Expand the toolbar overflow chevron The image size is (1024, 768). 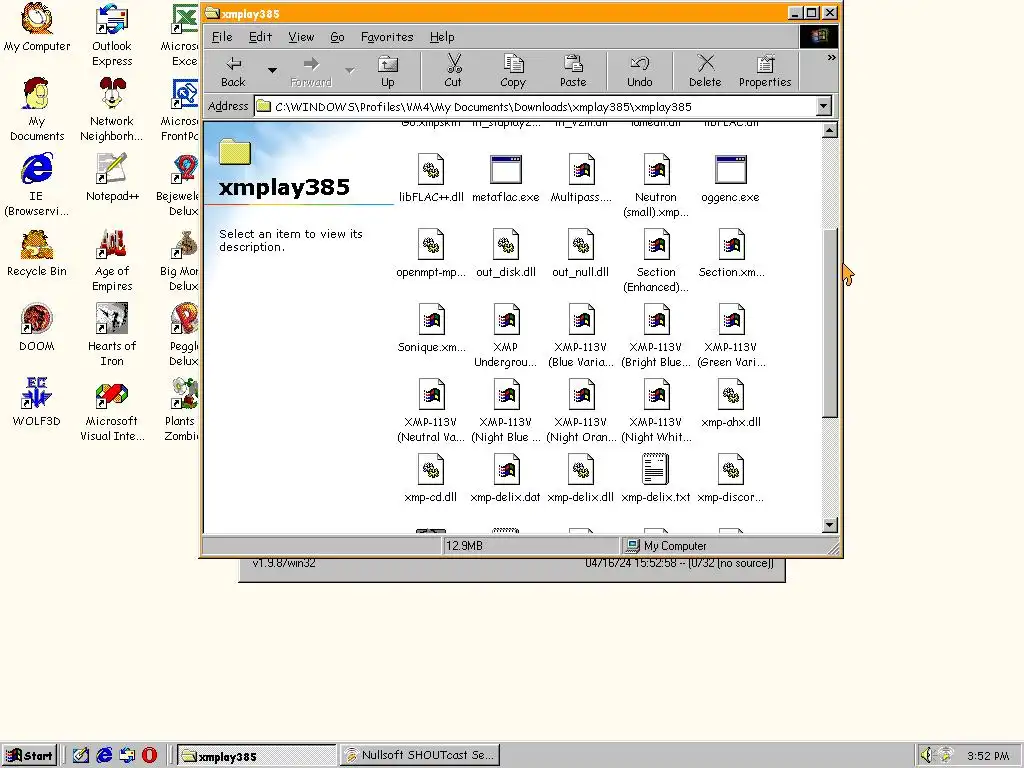(x=831, y=57)
